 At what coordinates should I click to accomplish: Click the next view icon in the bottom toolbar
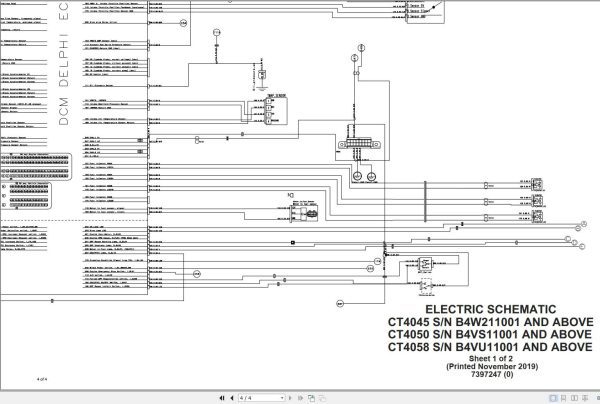click(x=322, y=398)
